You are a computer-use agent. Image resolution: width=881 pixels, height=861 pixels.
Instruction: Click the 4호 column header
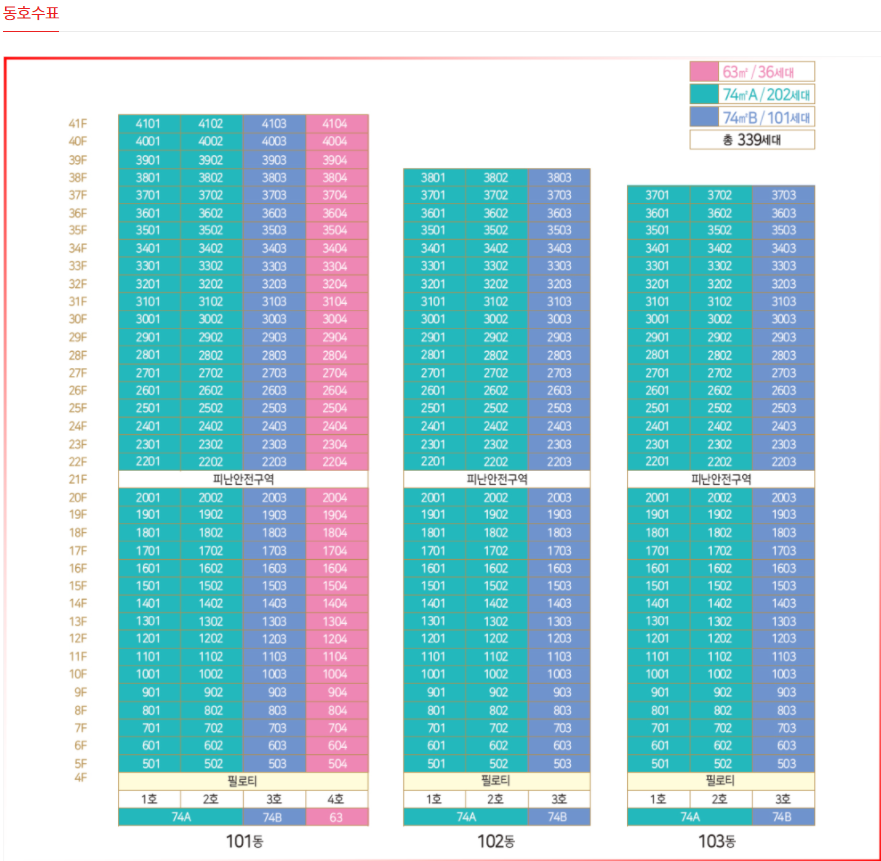click(x=337, y=799)
